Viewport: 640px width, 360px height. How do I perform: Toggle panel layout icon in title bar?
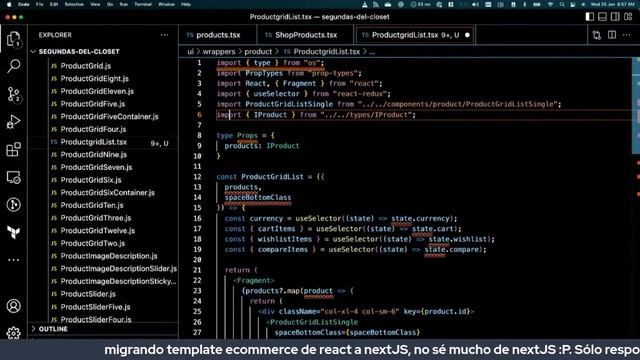(602, 17)
